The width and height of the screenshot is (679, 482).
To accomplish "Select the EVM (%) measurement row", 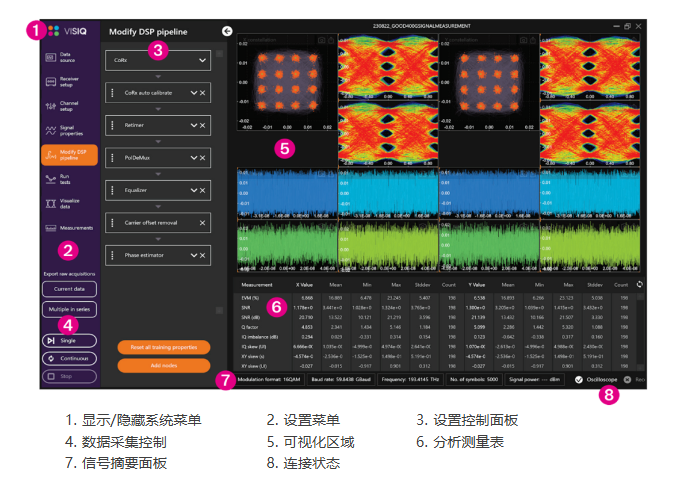I will pyautogui.click(x=437, y=298).
